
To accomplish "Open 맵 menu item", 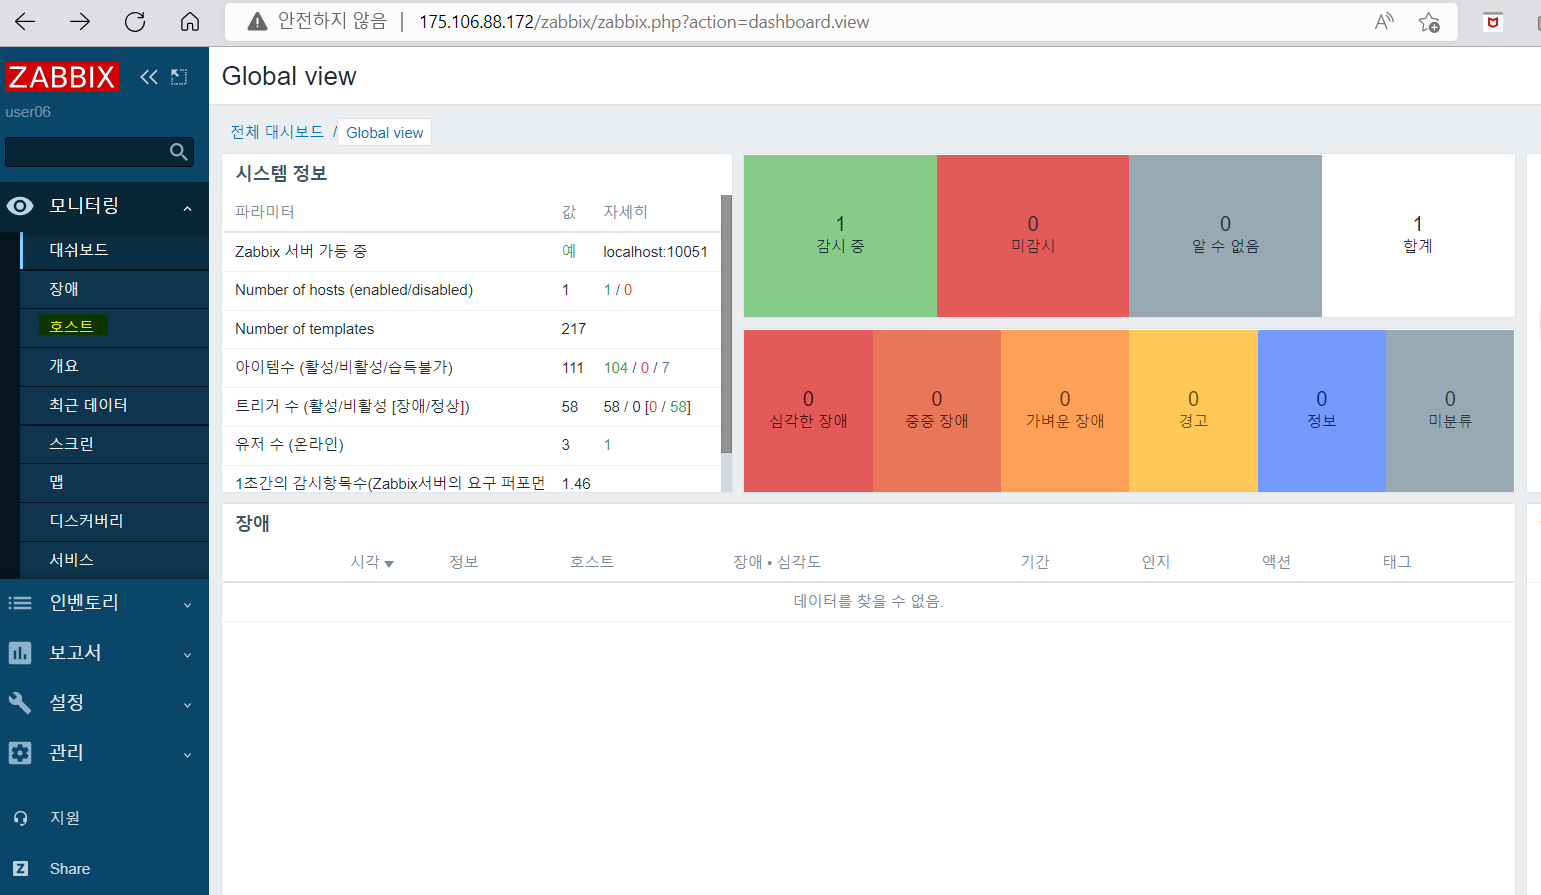I will click(114, 482).
